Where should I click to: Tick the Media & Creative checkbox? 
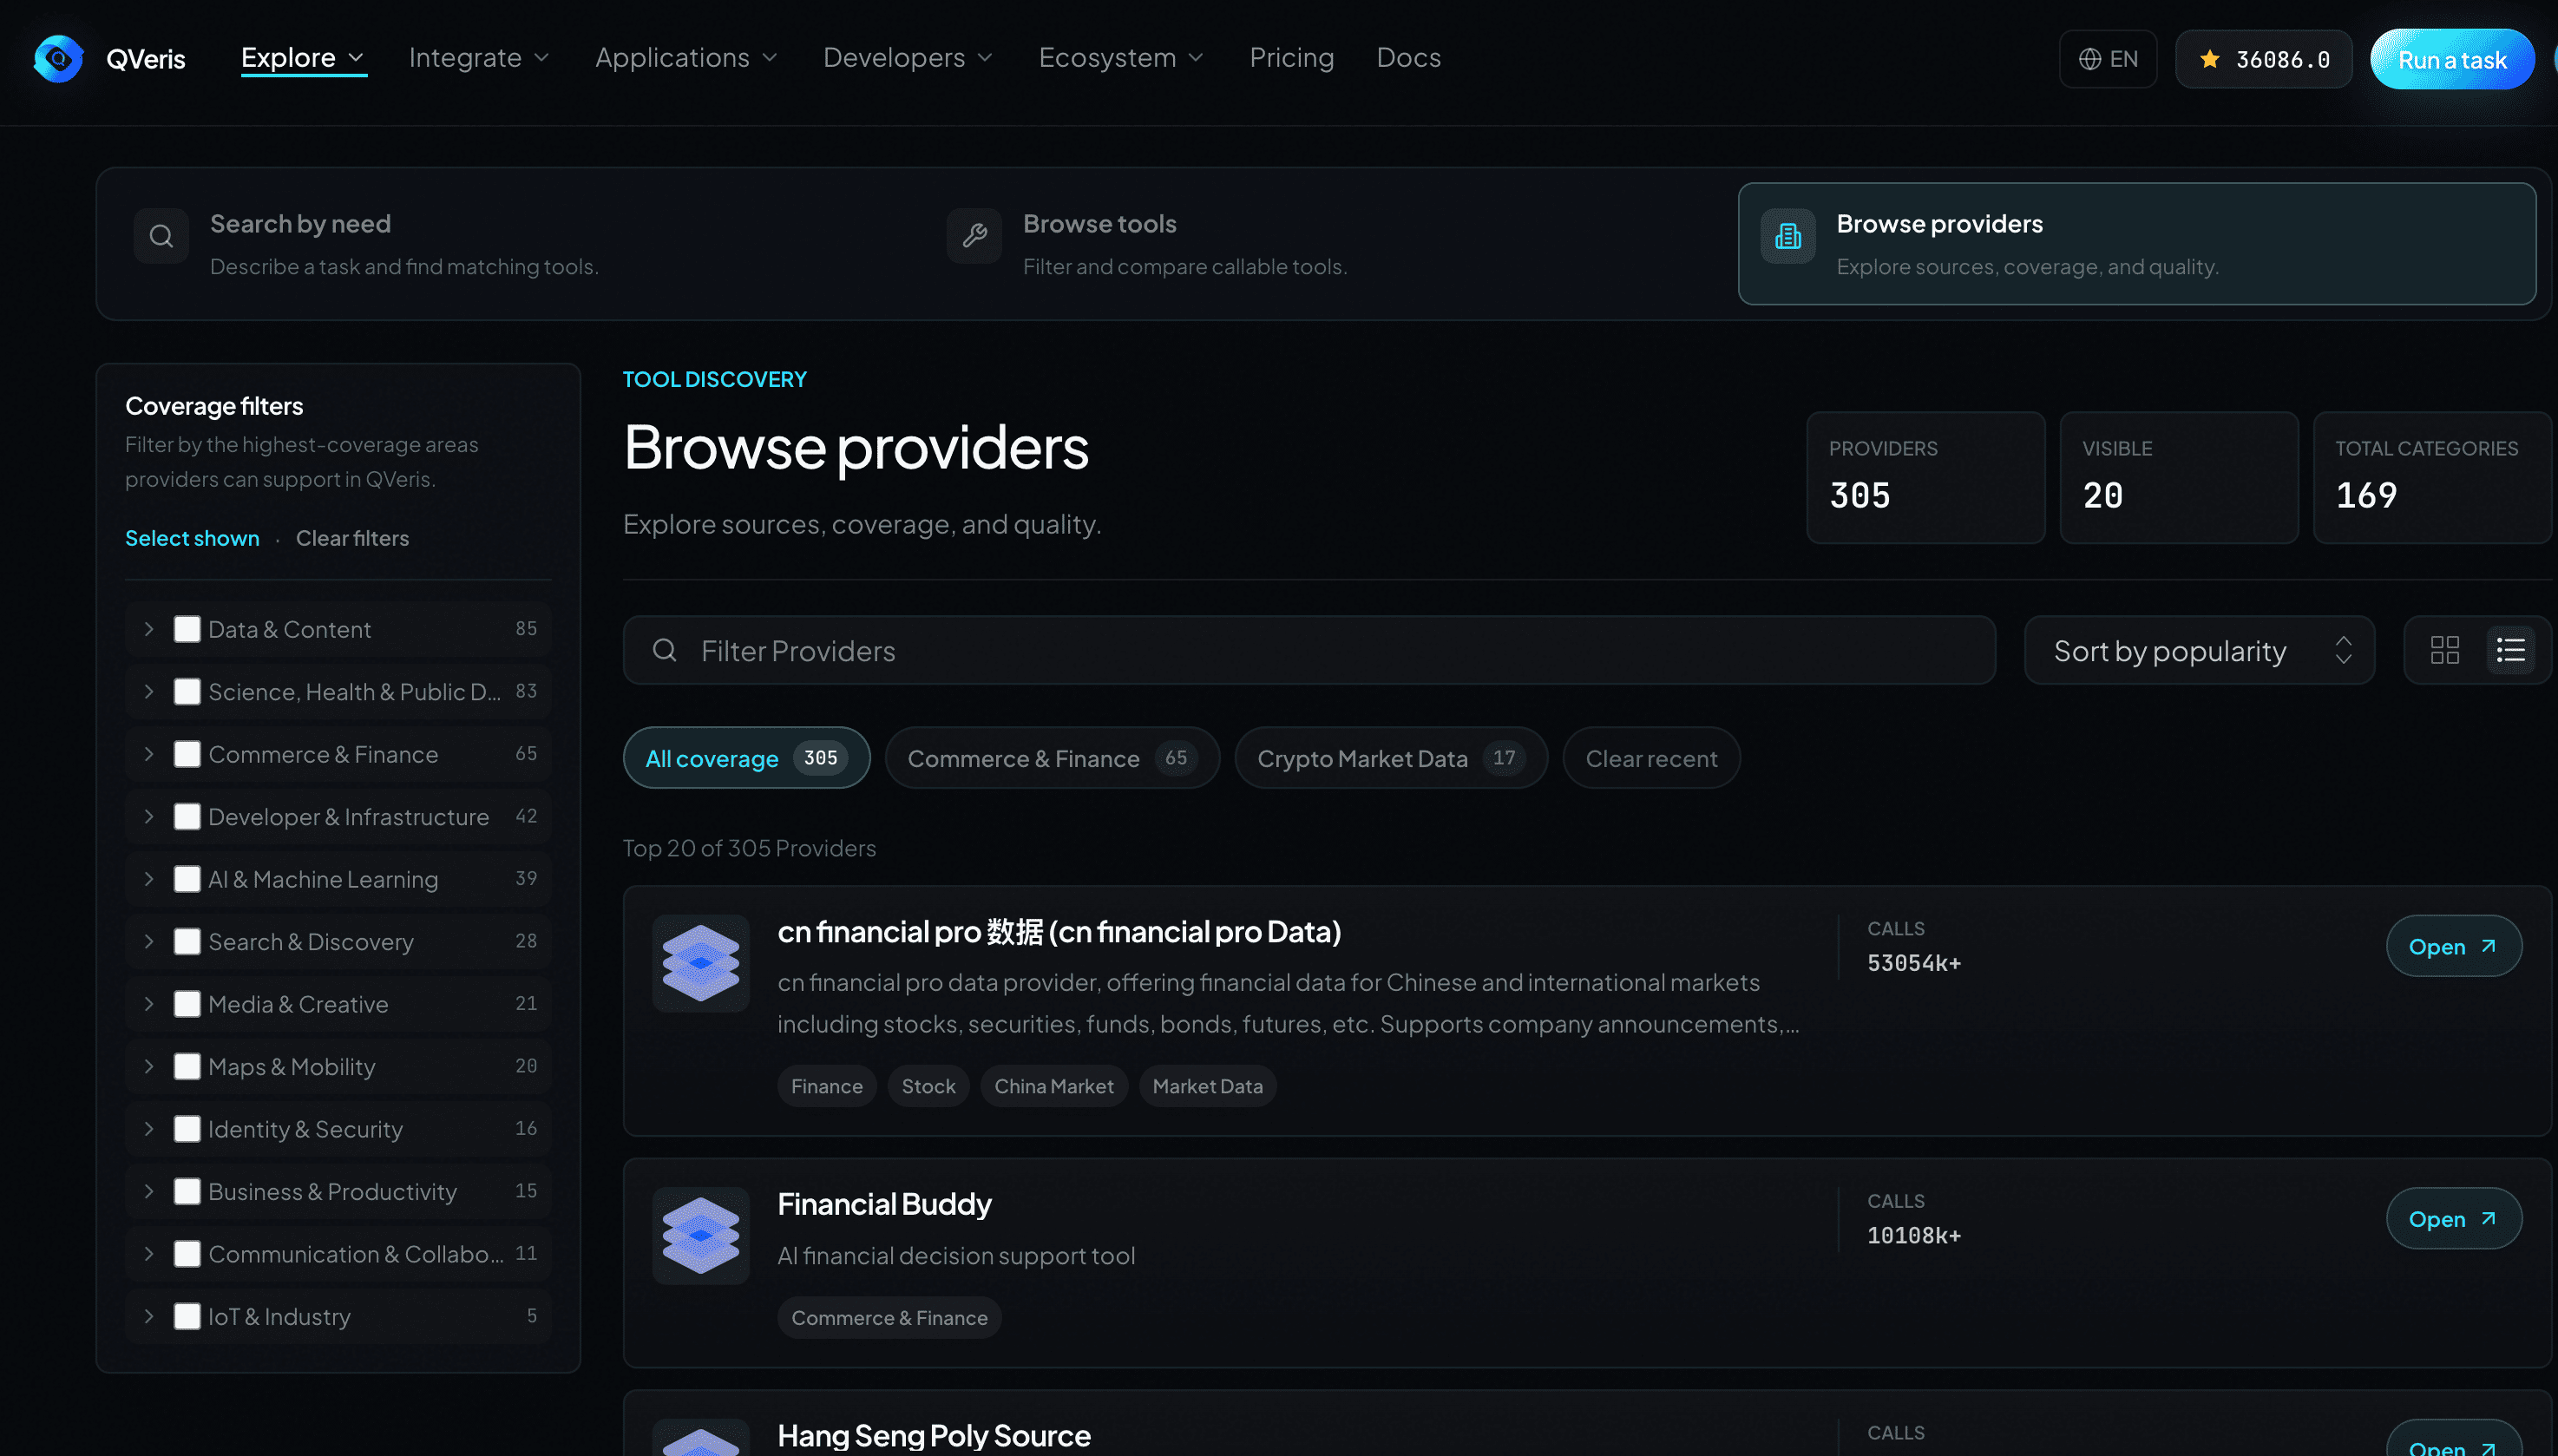point(187,1004)
